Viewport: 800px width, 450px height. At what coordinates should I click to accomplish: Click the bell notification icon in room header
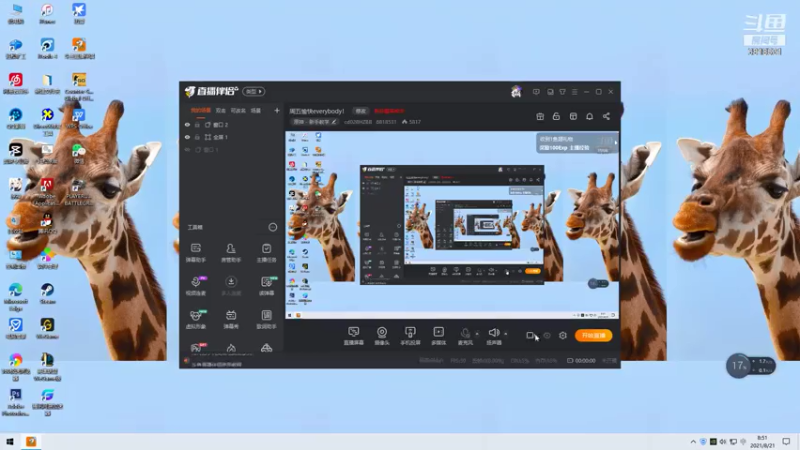[589, 116]
